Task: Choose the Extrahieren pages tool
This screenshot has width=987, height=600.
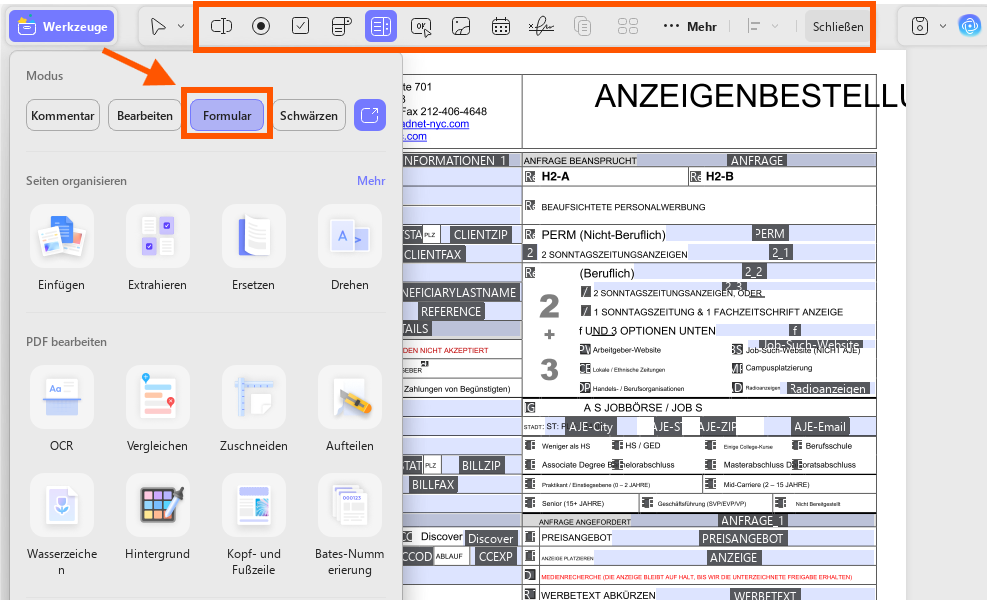Action: pyautogui.click(x=157, y=248)
